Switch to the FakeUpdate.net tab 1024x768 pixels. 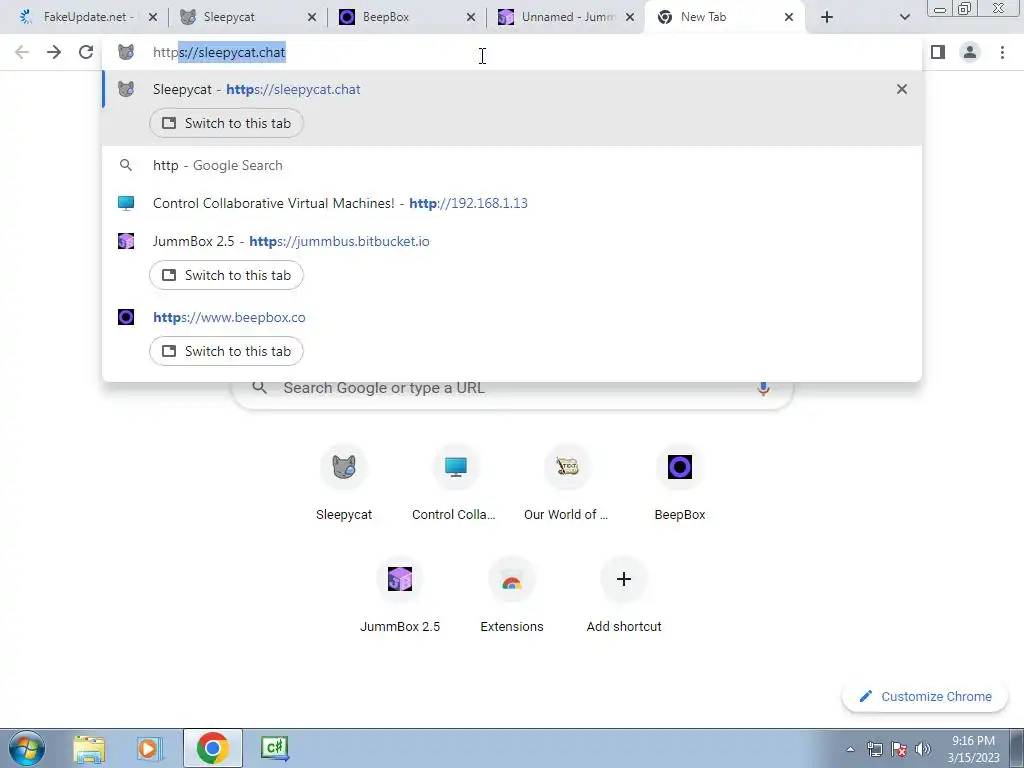click(x=88, y=17)
